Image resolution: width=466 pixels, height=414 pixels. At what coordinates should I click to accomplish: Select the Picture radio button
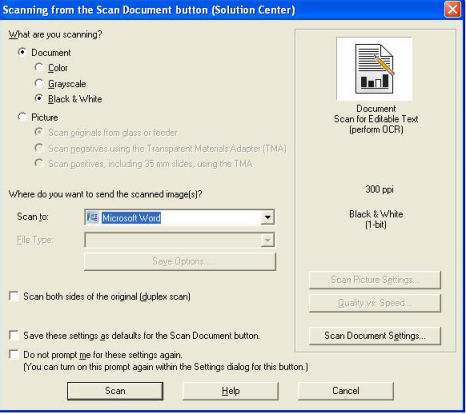click(22, 117)
